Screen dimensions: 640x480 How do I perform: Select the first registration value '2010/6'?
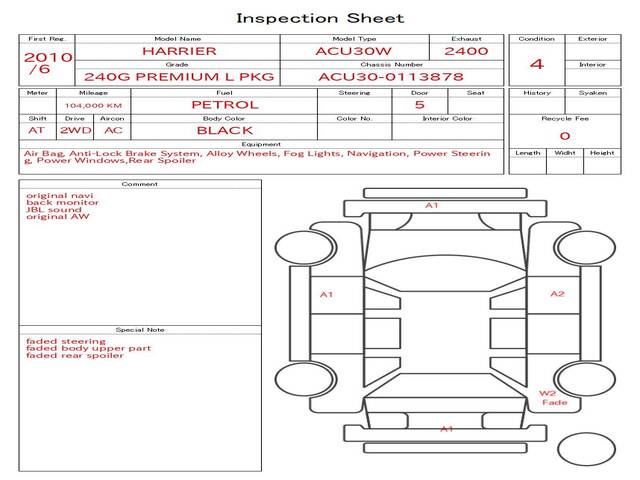[x=48, y=62]
